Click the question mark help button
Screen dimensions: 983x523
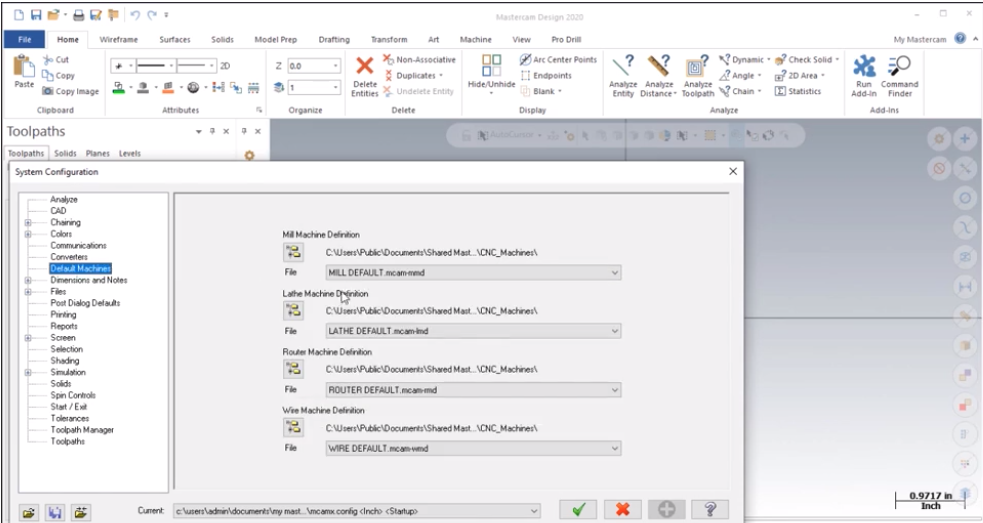(710, 510)
